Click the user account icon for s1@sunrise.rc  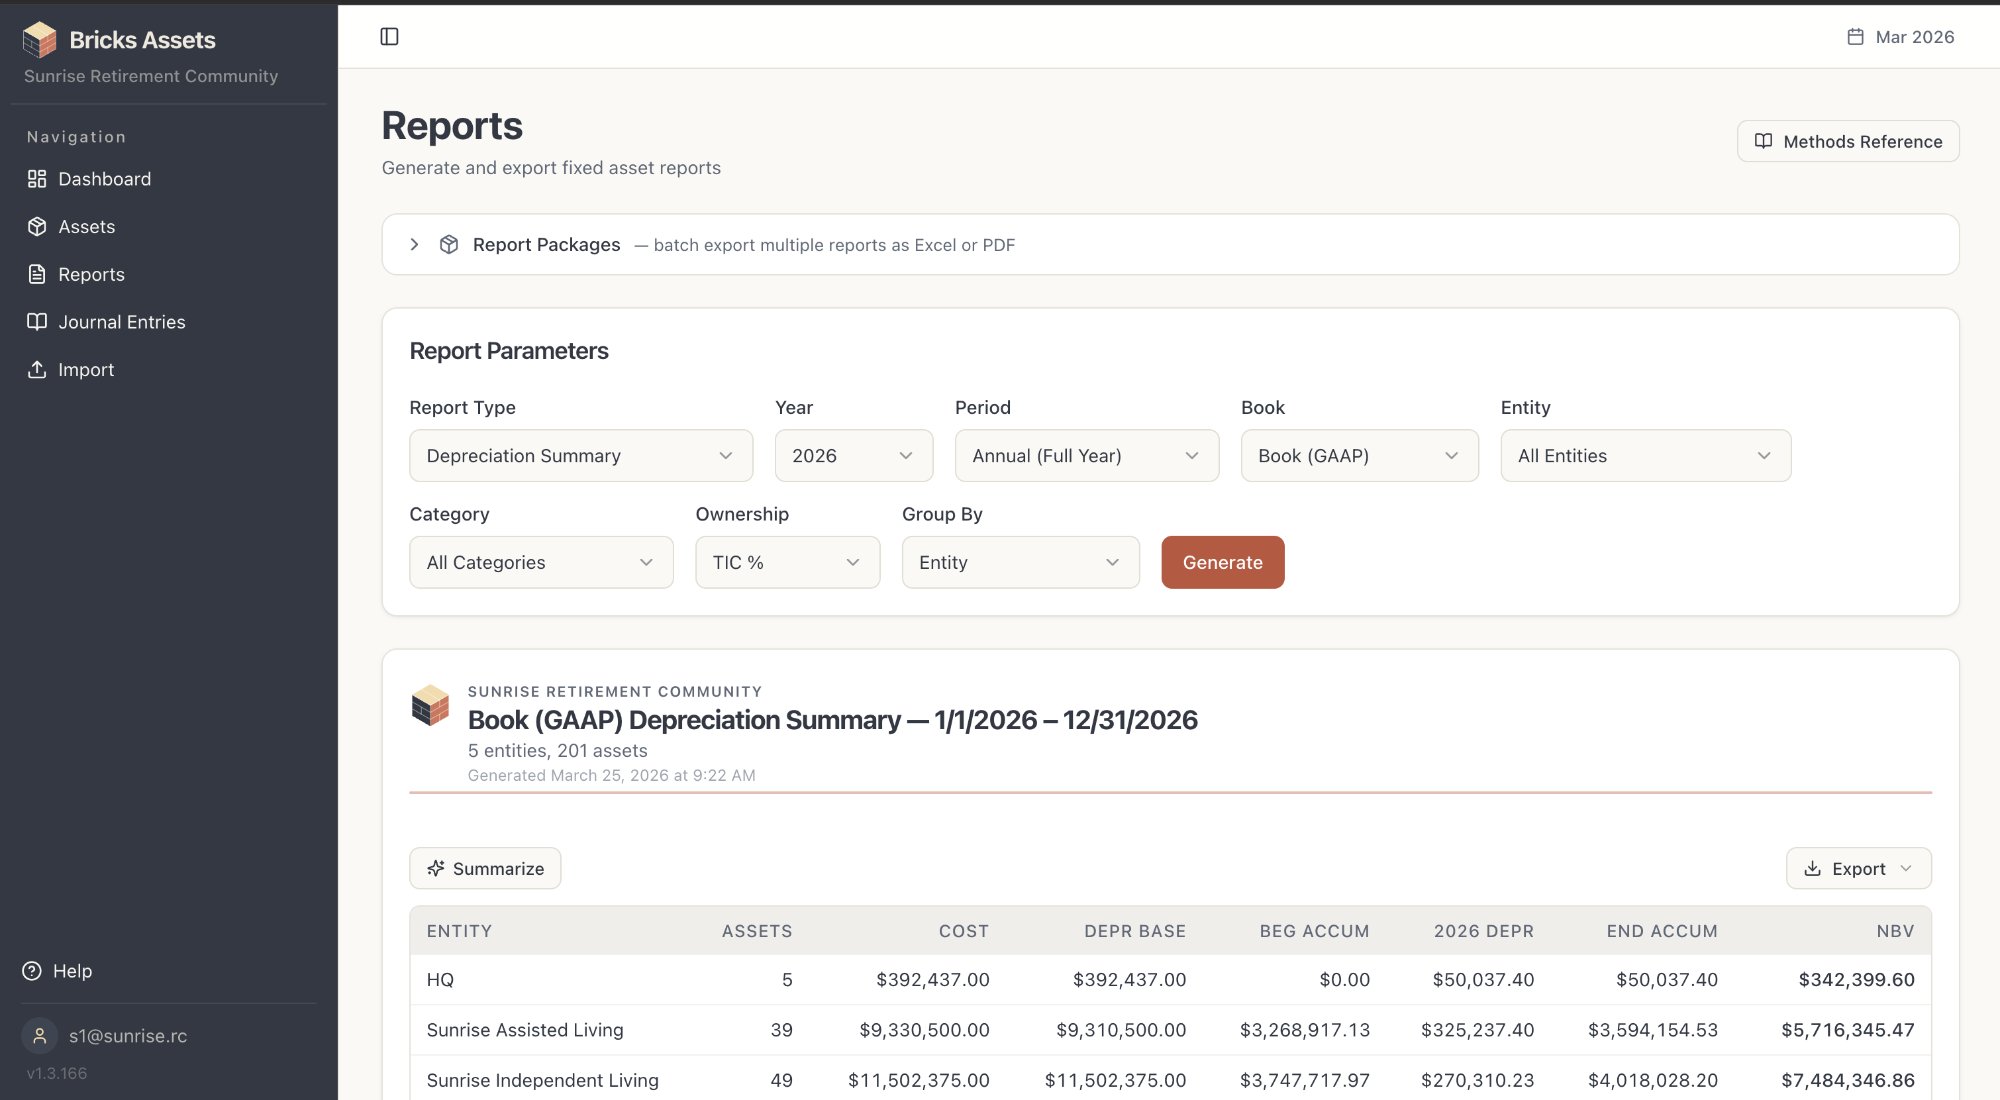click(x=40, y=1036)
